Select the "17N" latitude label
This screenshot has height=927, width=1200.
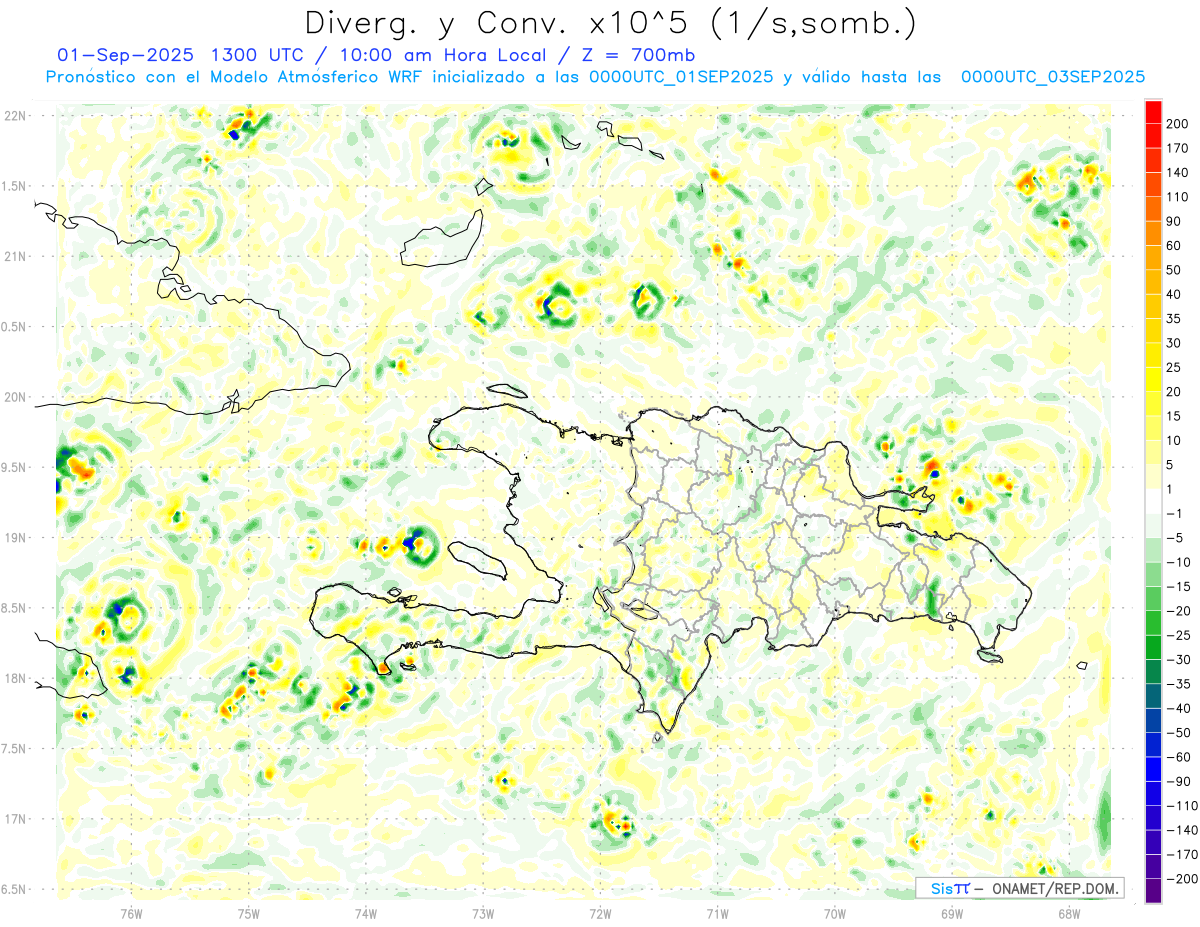(14, 820)
